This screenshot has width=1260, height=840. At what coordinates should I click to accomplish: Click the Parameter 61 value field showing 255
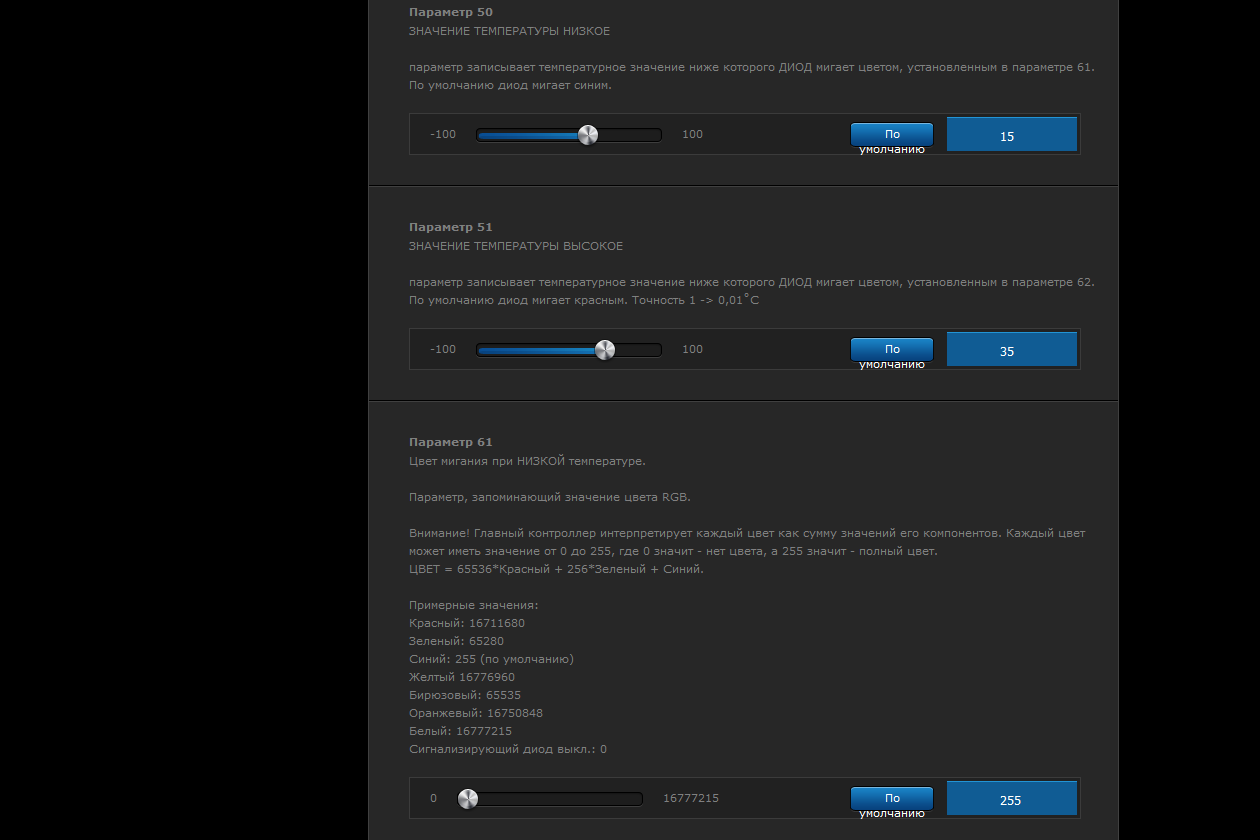point(1012,799)
